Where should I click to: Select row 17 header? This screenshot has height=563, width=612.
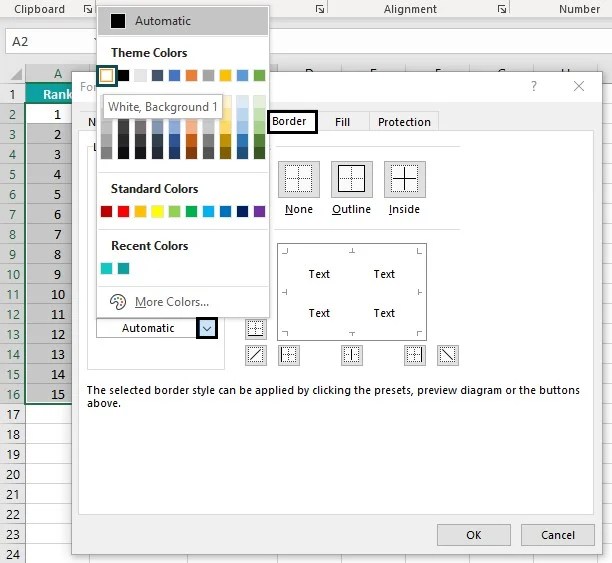click(13, 414)
